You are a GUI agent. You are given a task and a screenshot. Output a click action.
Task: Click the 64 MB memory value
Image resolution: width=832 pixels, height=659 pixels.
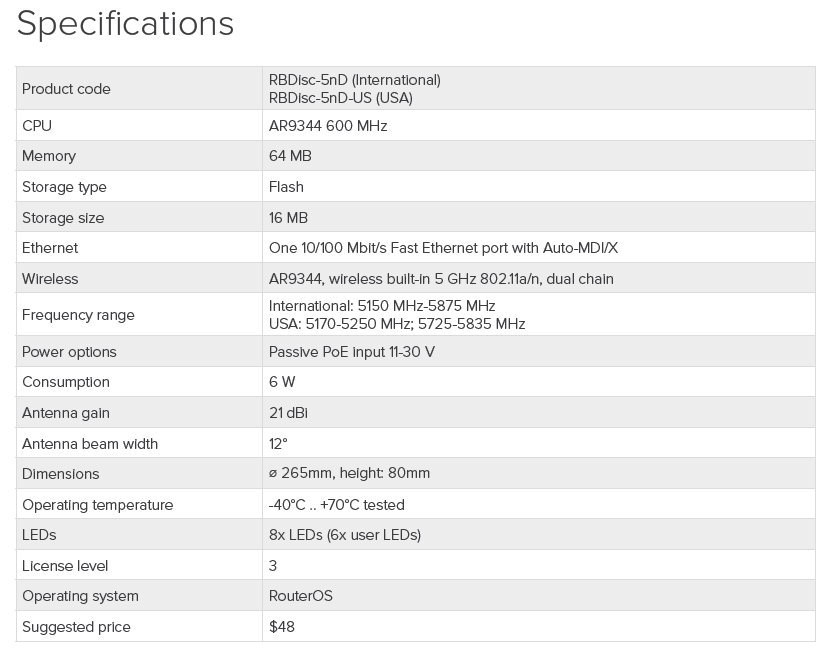click(290, 156)
